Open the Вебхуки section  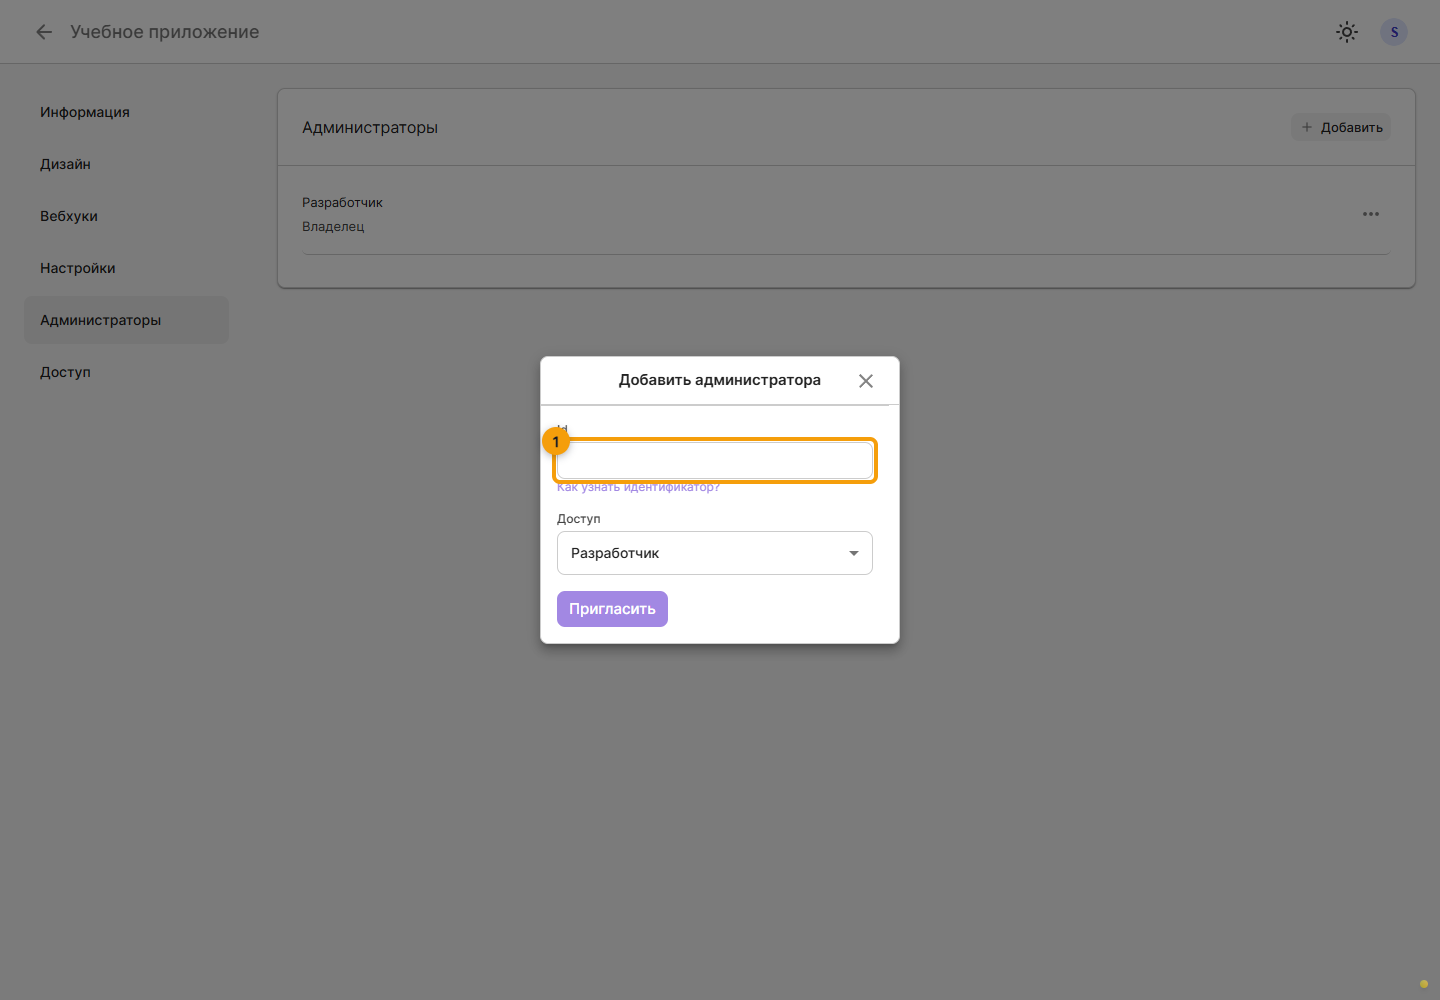(126, 216)
